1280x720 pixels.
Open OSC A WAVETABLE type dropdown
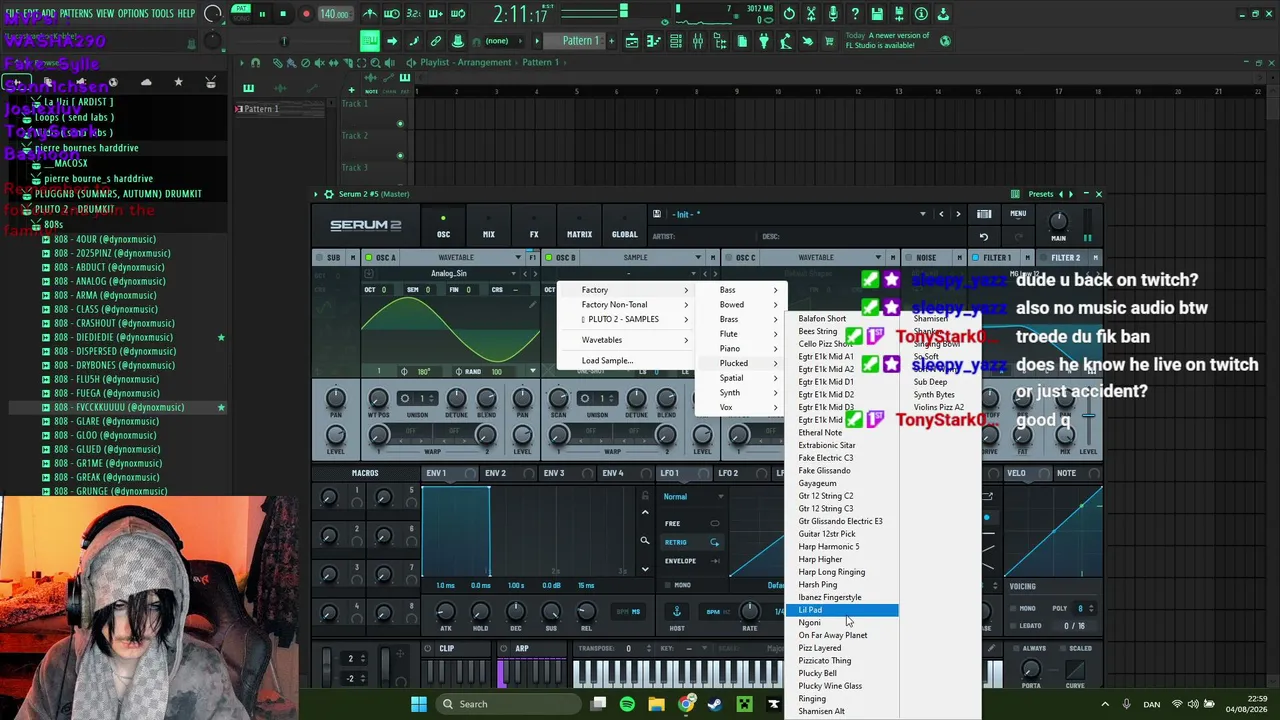pos(518,258)
